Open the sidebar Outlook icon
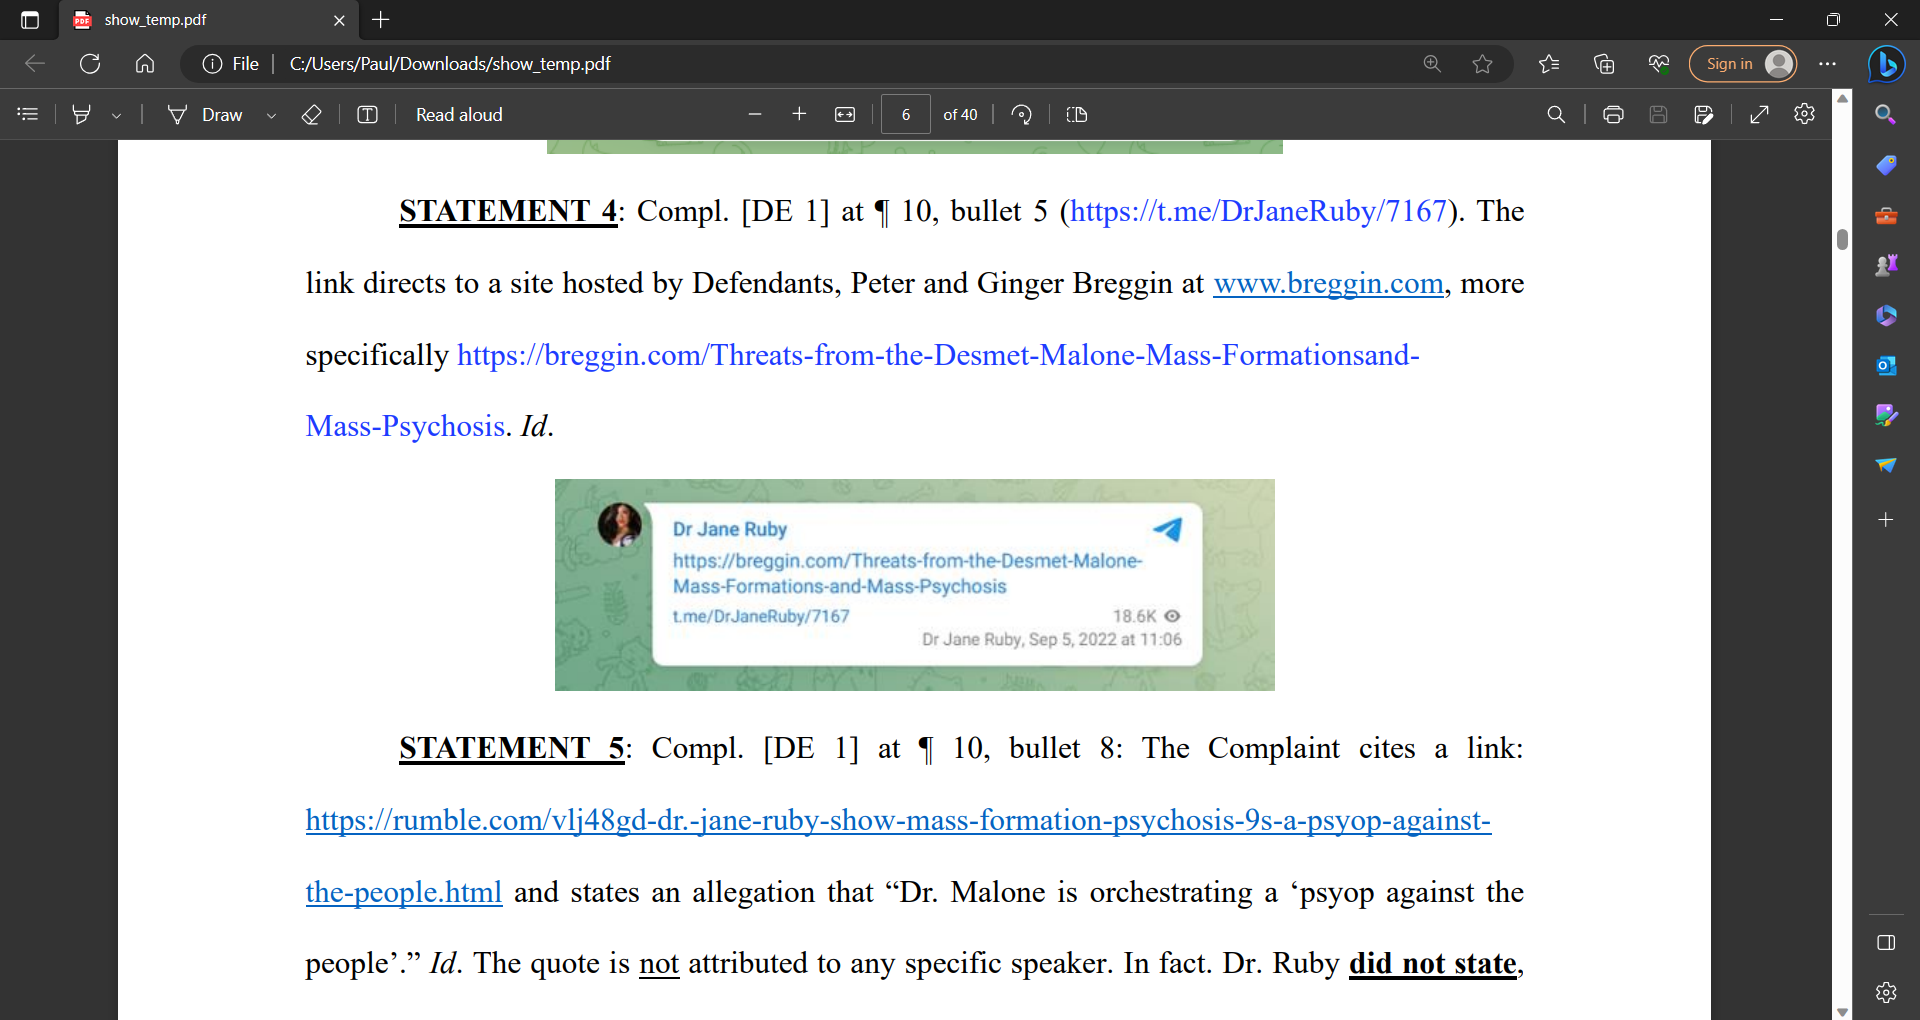 pos(1886,366)
